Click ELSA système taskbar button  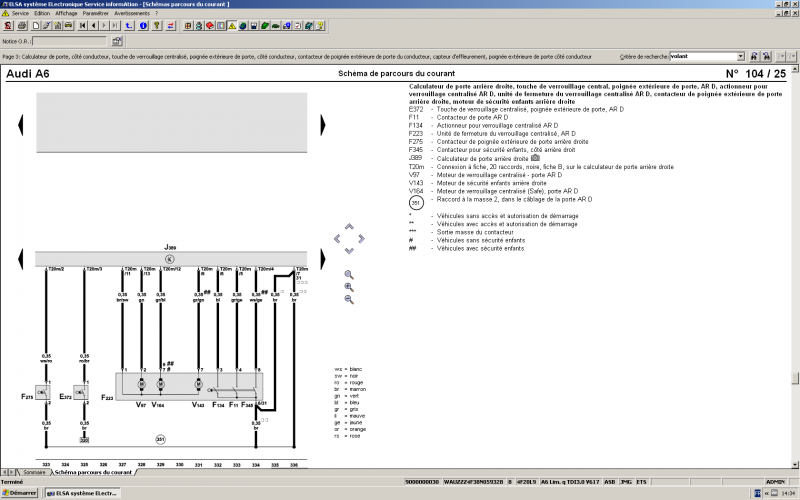tap(82, 493)
